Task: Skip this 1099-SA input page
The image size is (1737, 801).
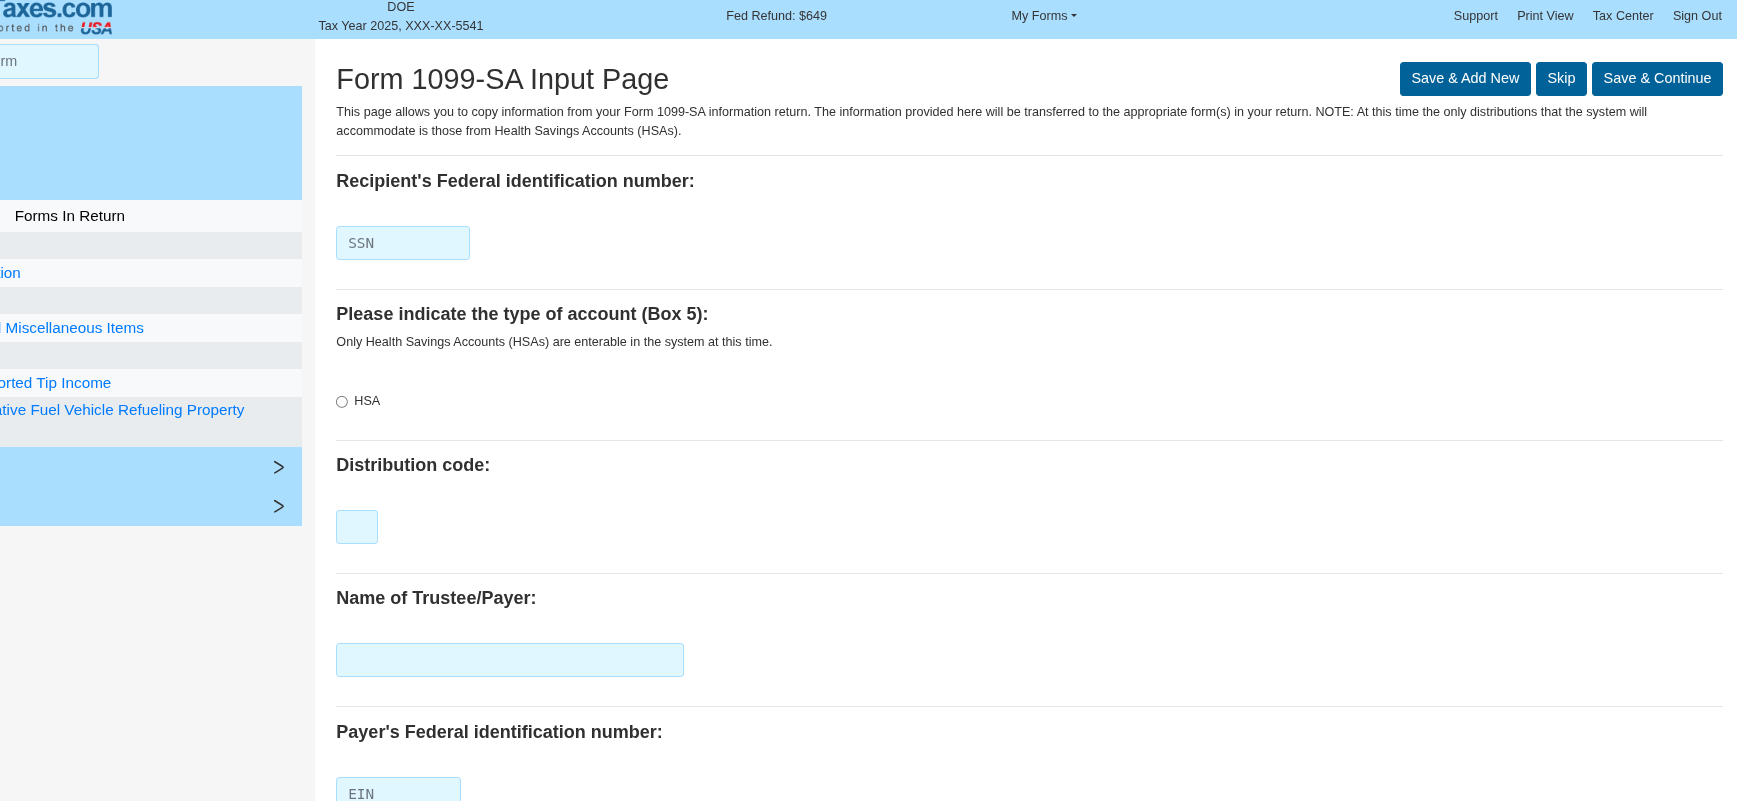Action: click(x=1561, y=79)
